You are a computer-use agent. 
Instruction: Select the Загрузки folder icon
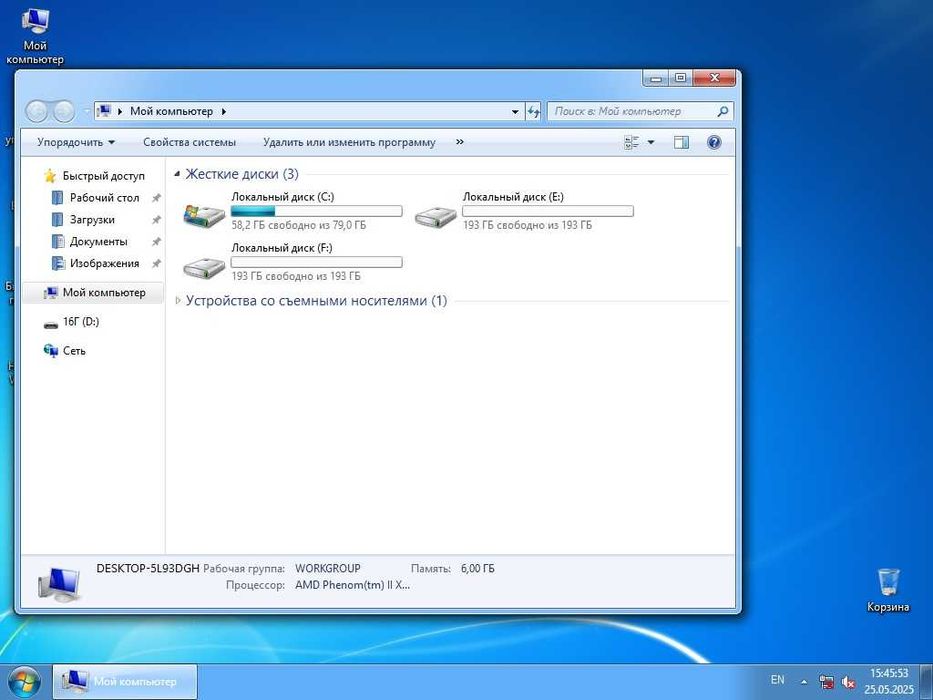pyautogui.click(x=57, y=220)
